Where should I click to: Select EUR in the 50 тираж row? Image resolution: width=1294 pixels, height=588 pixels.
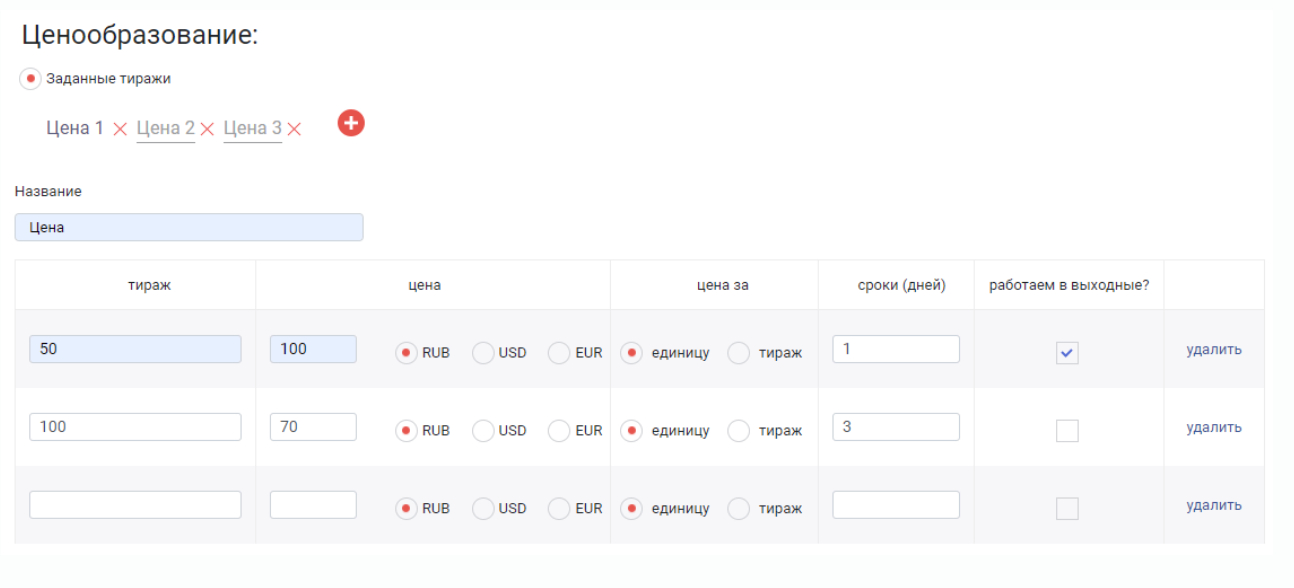[559, 353]
